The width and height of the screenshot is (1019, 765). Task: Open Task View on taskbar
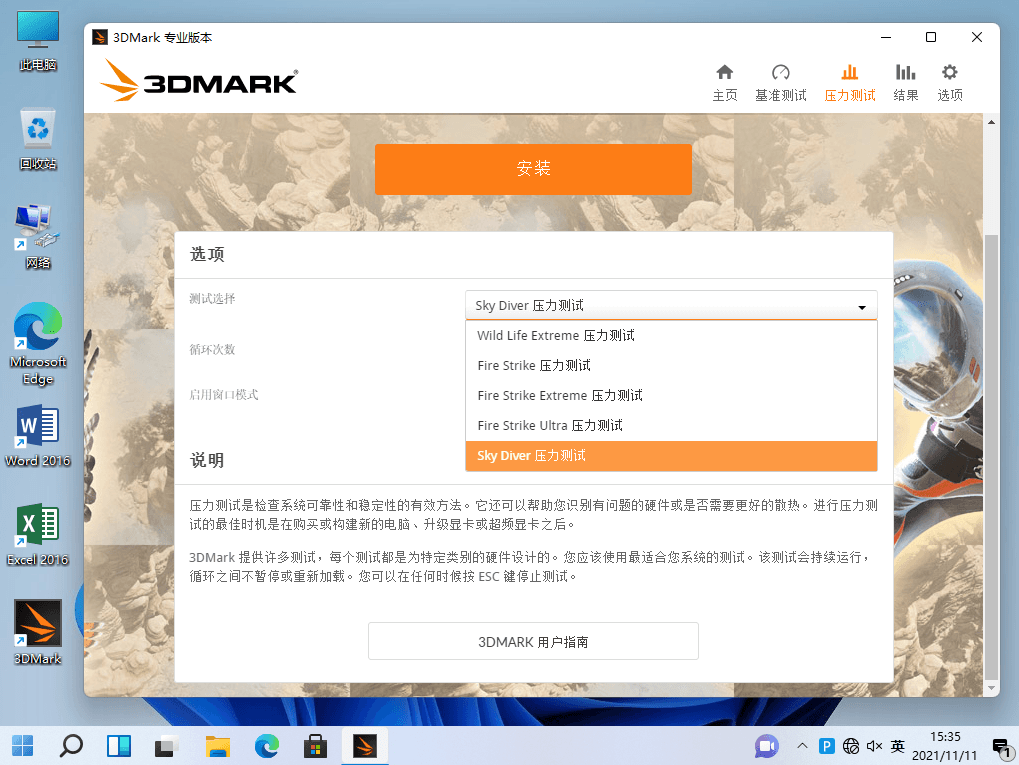[x=167, y=746]
